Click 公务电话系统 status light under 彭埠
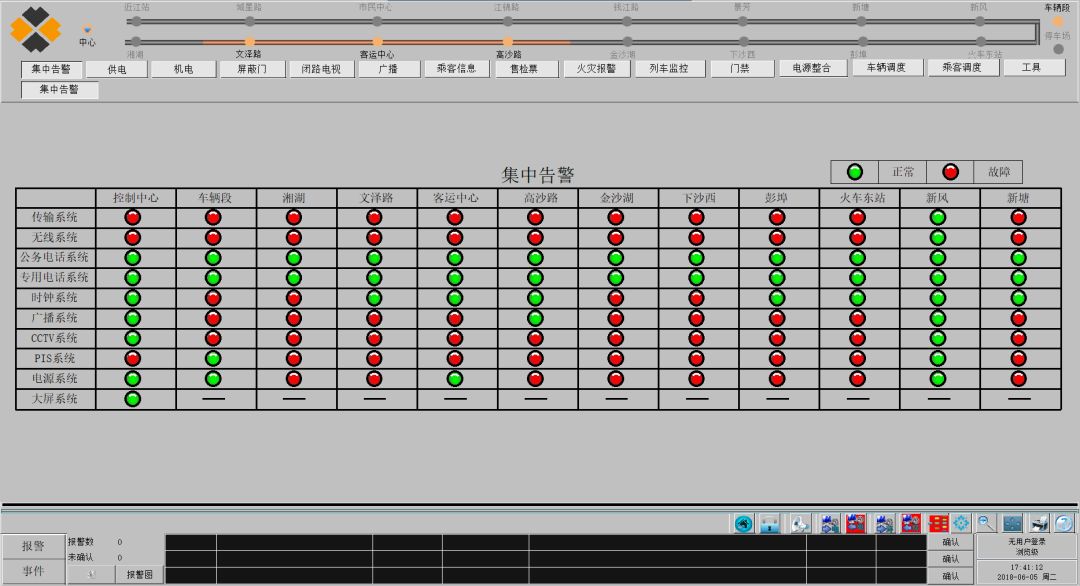The image size is (1080, 586). pos(777,258)
